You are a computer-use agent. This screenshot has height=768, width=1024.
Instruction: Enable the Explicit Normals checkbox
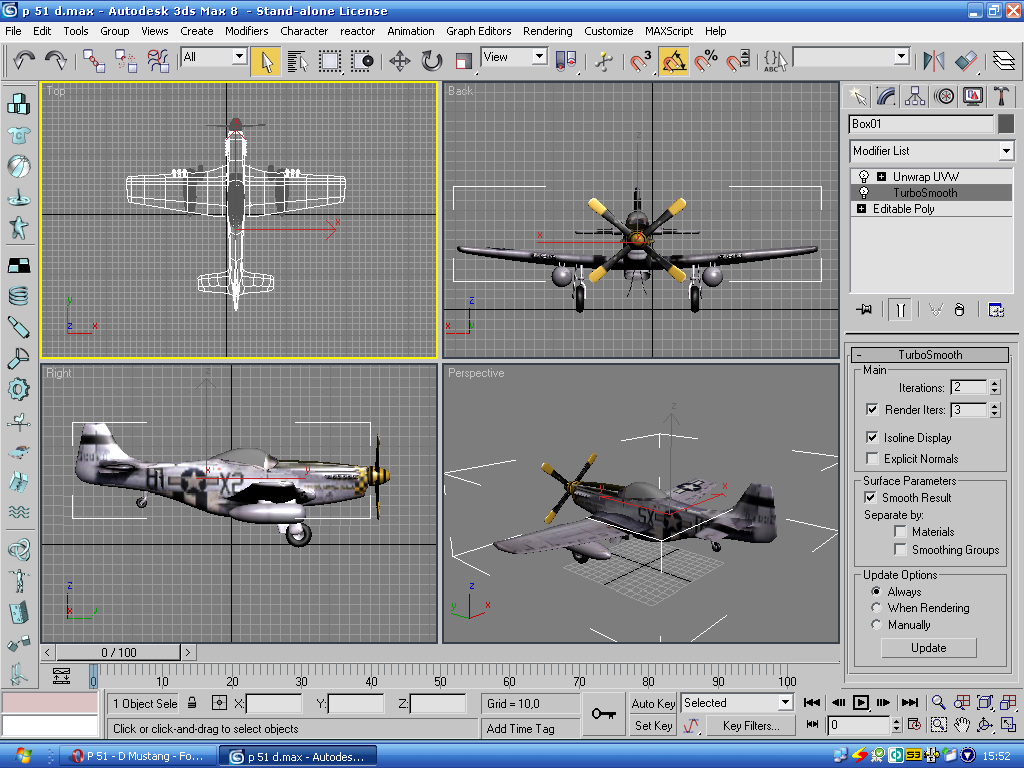pos(871,459)
